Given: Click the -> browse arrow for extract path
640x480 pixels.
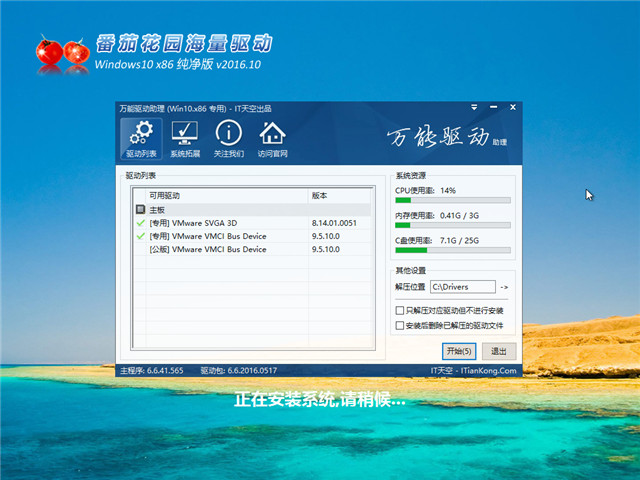Looking at the screenshot, I should click(504, 287).
